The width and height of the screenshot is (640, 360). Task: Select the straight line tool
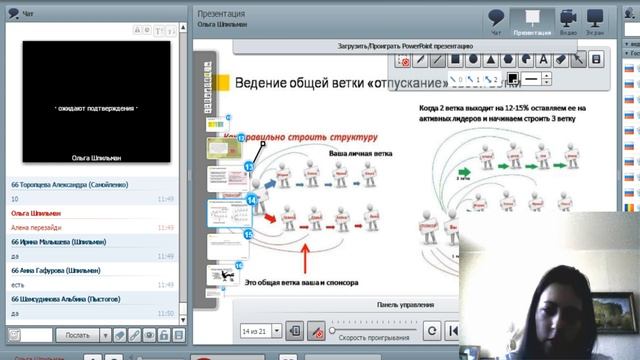point(438,60)
